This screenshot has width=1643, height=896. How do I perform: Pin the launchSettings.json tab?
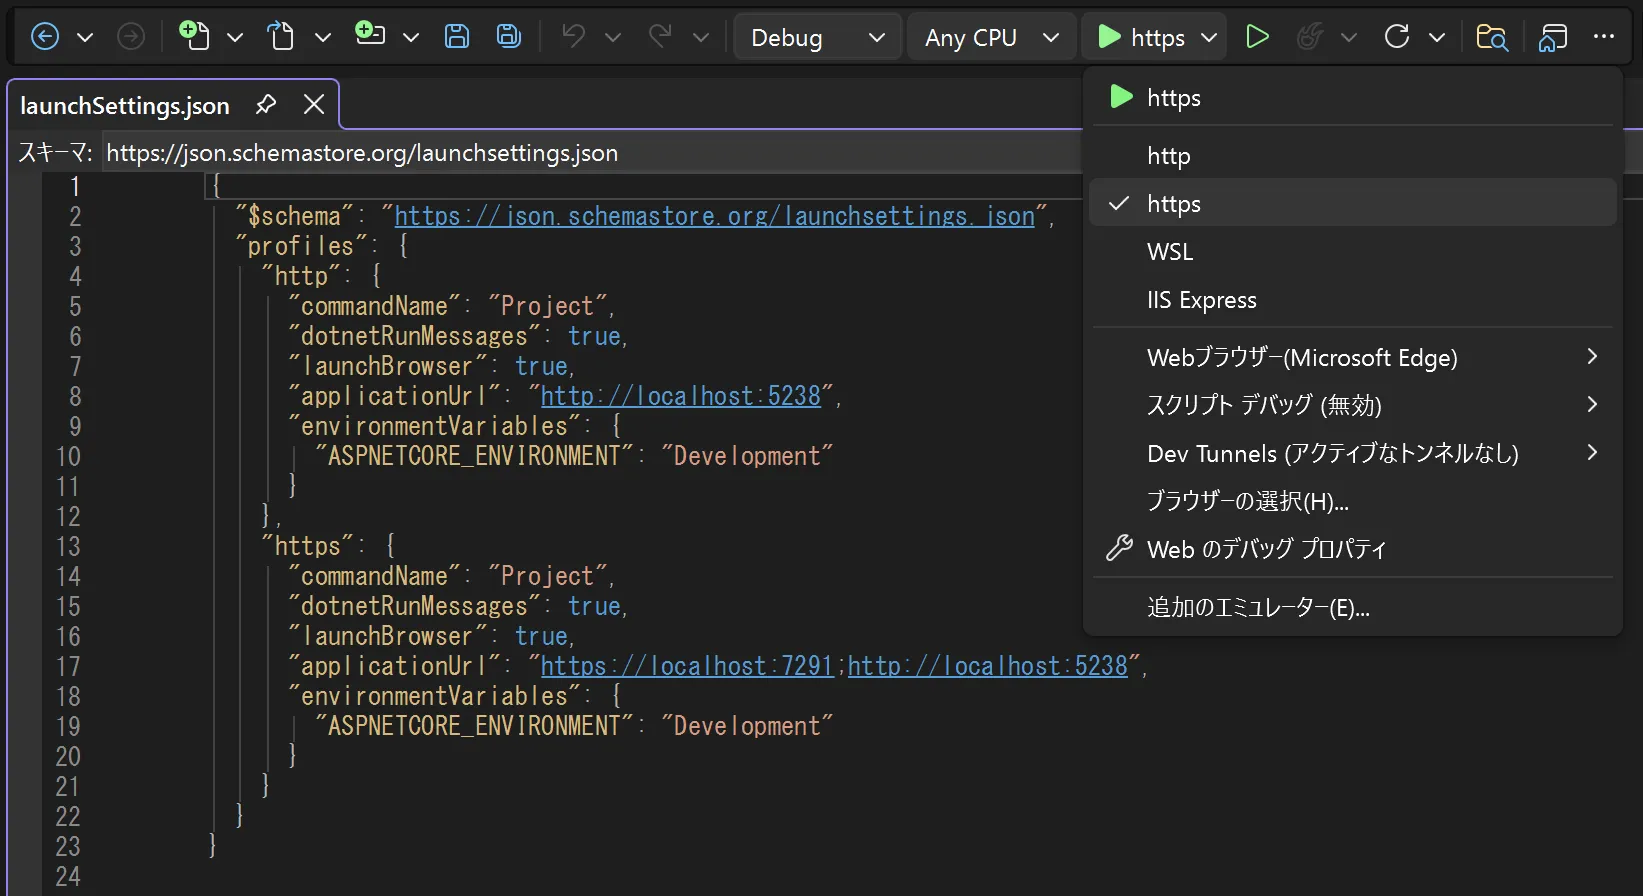(266, 104)
